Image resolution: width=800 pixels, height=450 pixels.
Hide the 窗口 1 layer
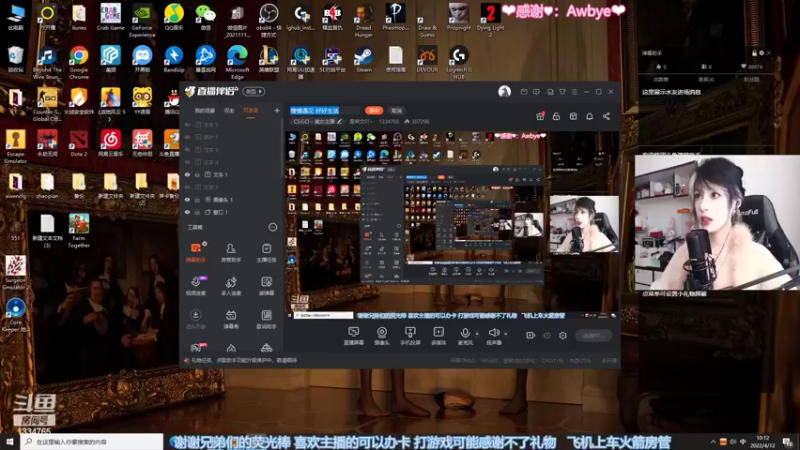[x=187, y=212]
